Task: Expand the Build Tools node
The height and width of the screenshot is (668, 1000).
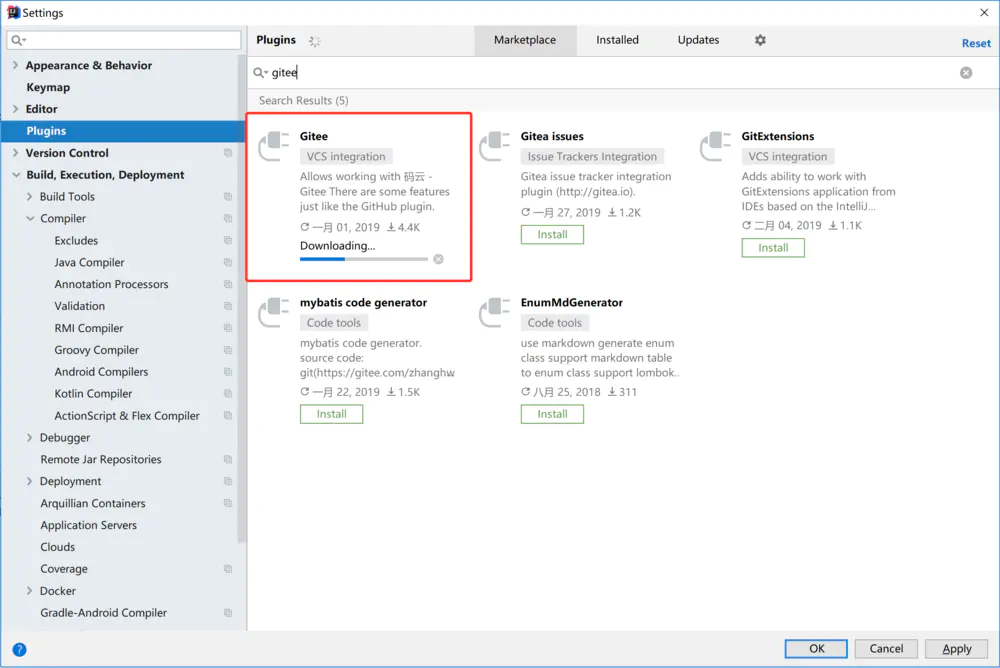Action: coord(29,197)
